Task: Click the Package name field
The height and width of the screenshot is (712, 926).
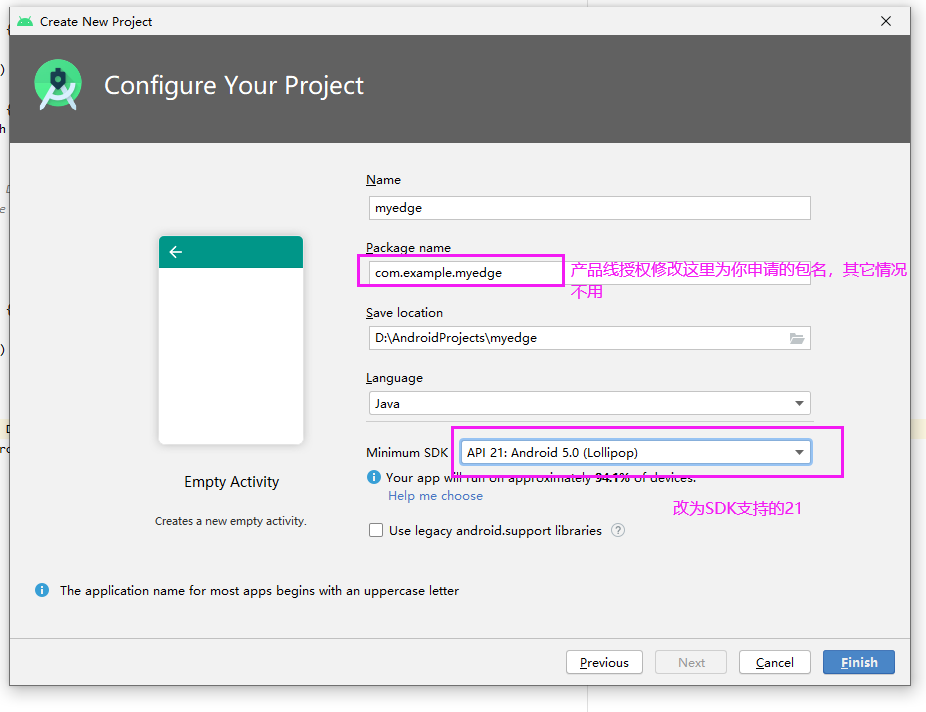Action: coord(589,273)
